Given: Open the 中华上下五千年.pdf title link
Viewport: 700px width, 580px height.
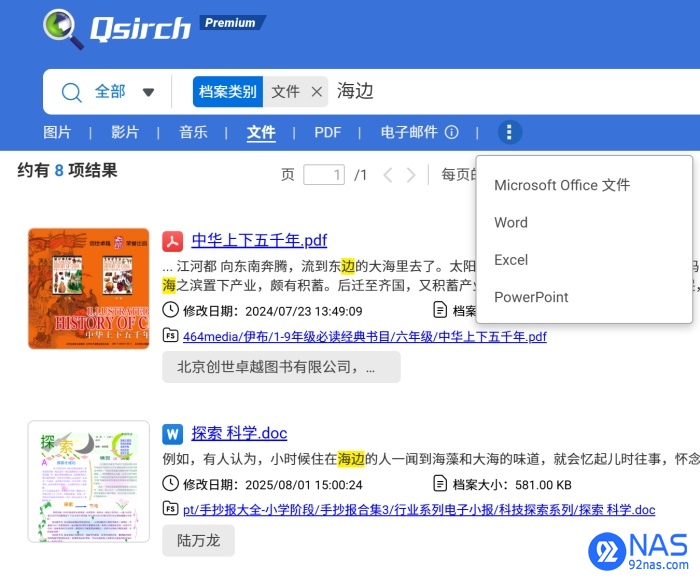Looking at the screenshot, I should [x=259, y=241].
